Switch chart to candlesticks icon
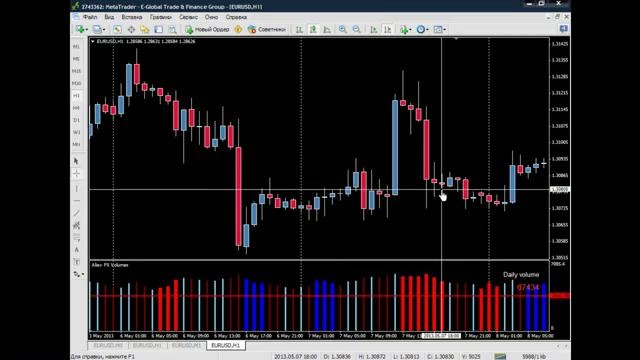Image resolution: width=640 pixels, height=360 pixels. [x=313, y=29]
